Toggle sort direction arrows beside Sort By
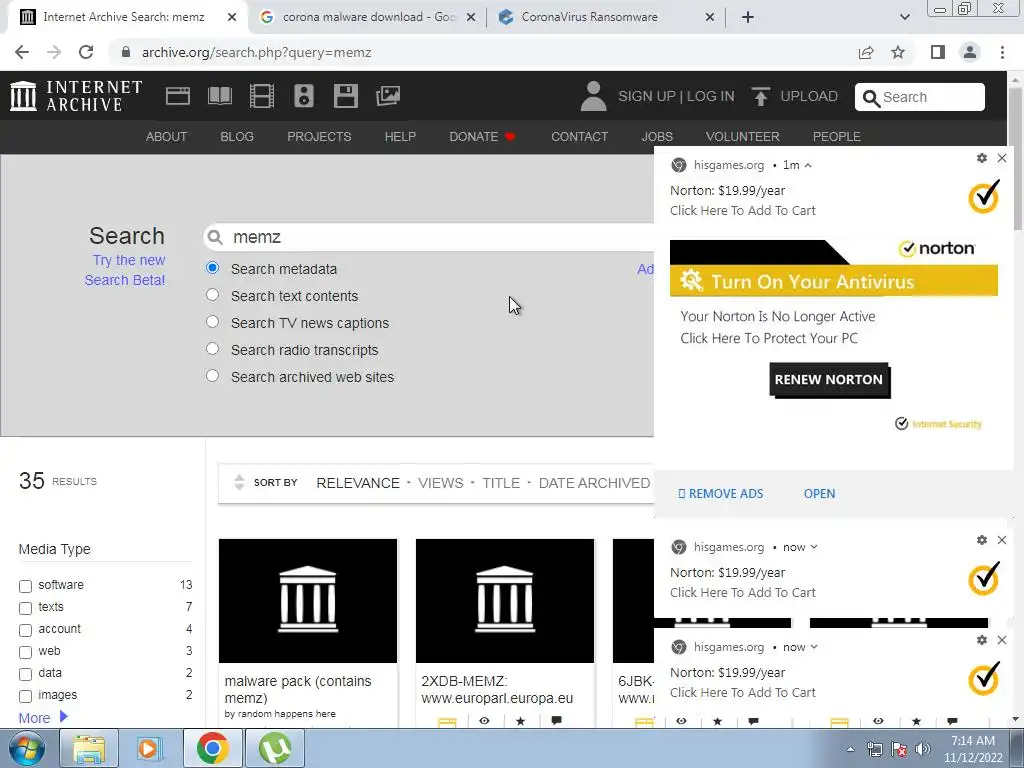Screen dimensions: 1024x768 (x=239, y=483)
